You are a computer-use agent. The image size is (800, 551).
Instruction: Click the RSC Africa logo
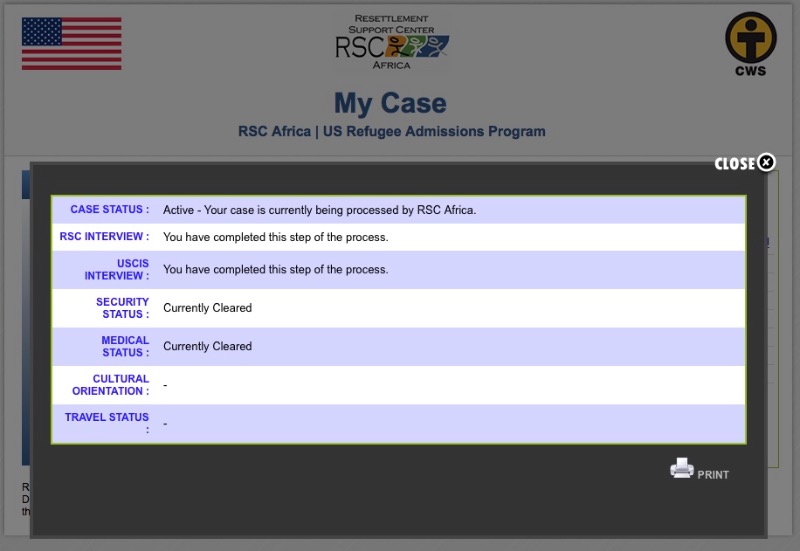click(x=391, y=42)
